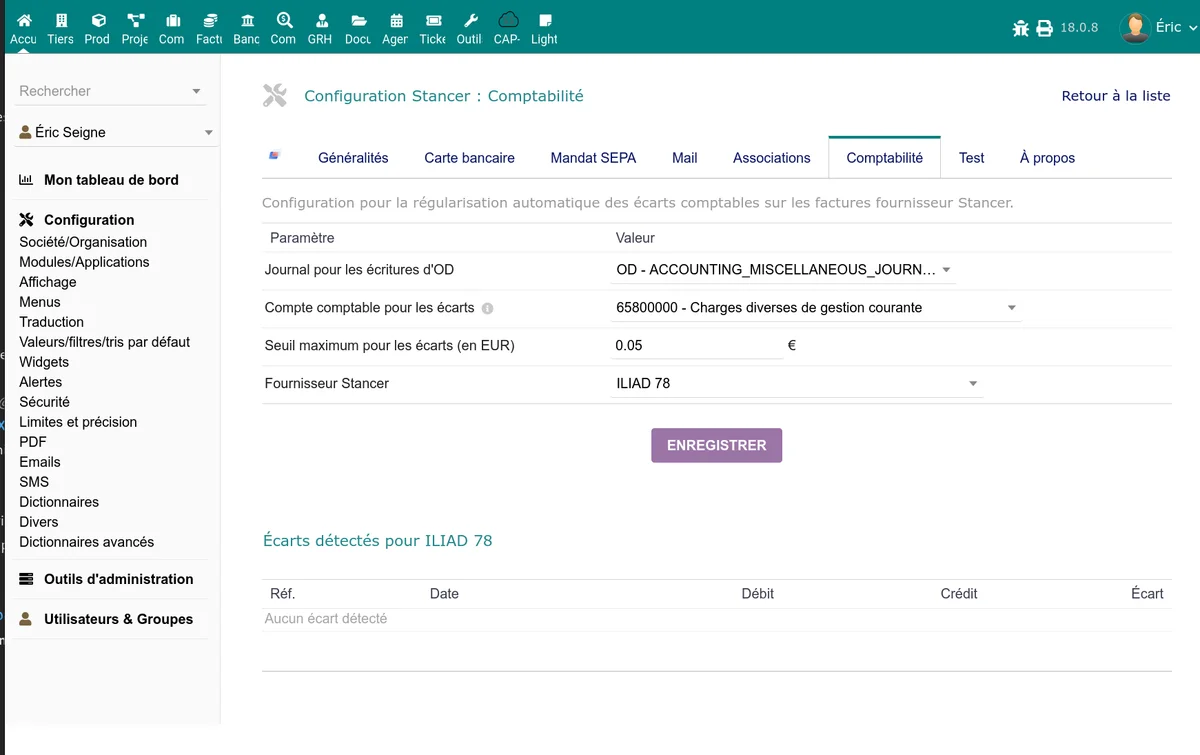Open the GRH person icon
This screenshot has height=755, width=1200.
321,20
